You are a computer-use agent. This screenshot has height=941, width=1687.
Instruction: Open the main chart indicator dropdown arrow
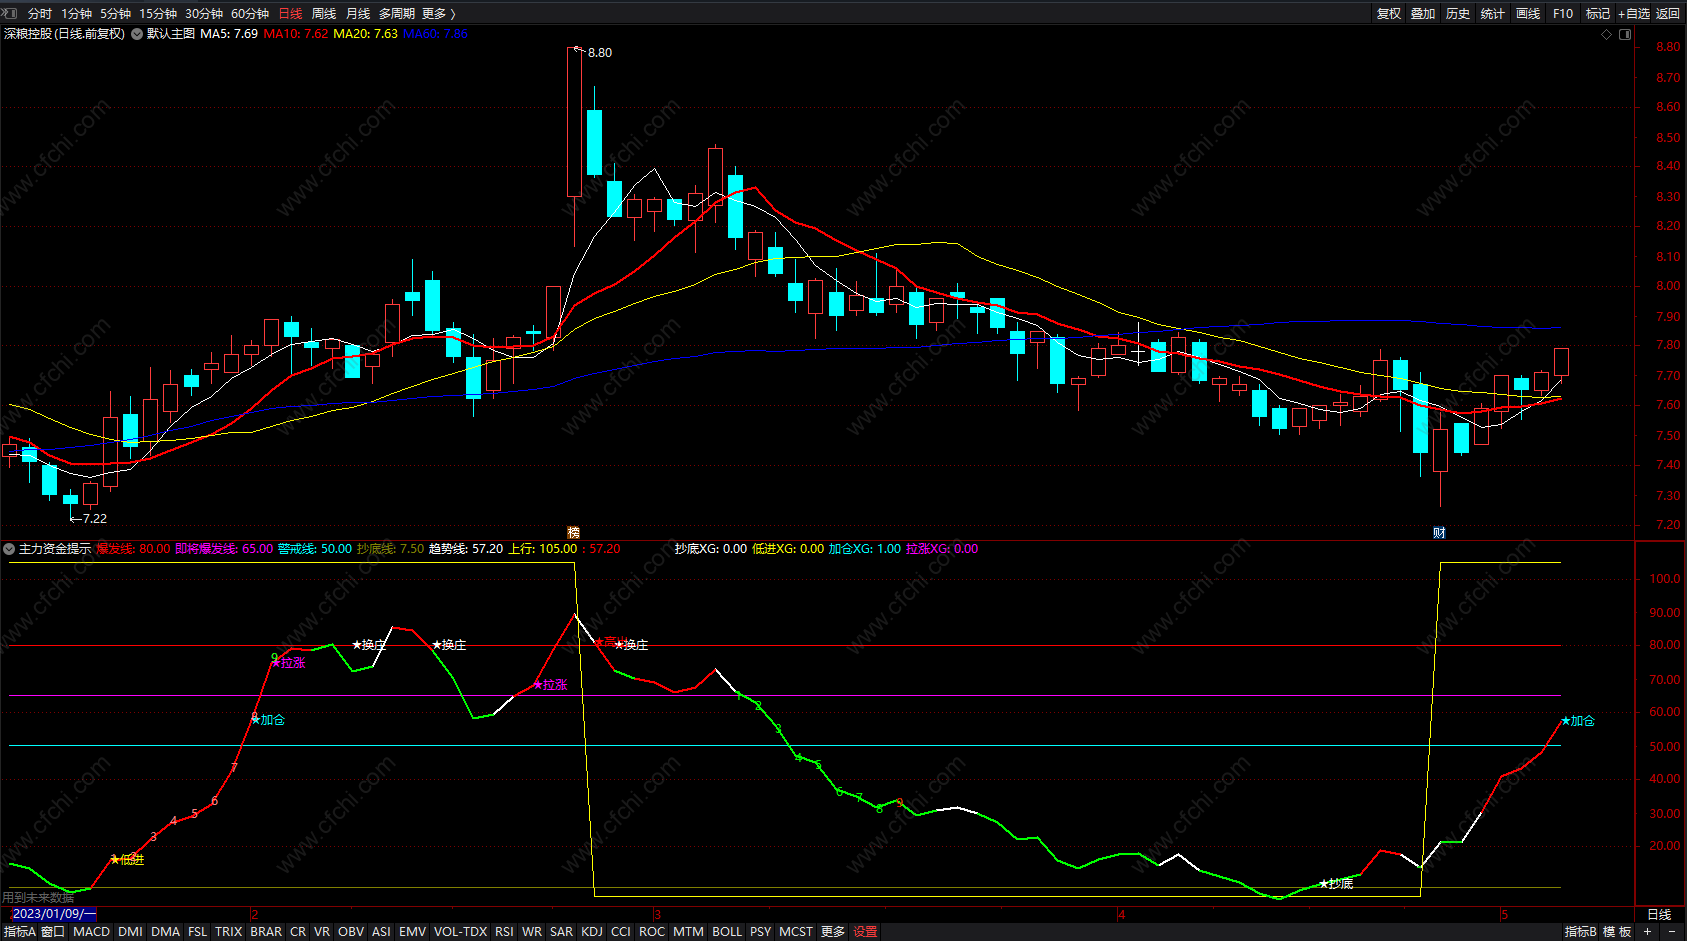coord(137,34)
